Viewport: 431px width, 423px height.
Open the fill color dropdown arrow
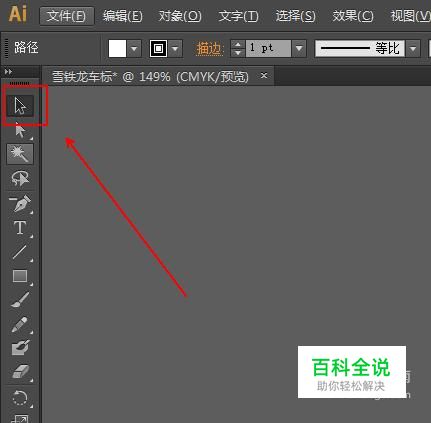click(x=134, y=49)
